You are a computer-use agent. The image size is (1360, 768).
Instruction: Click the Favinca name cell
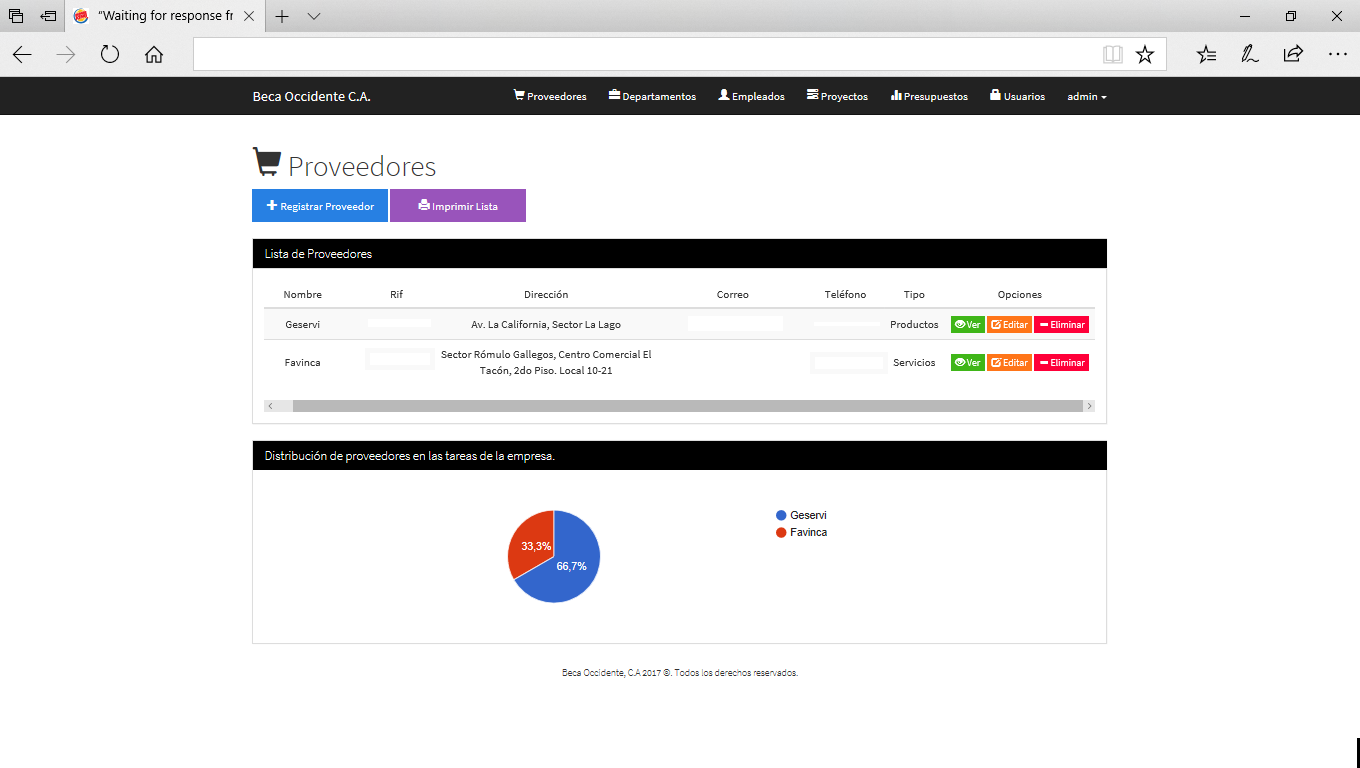coord(302,363)
